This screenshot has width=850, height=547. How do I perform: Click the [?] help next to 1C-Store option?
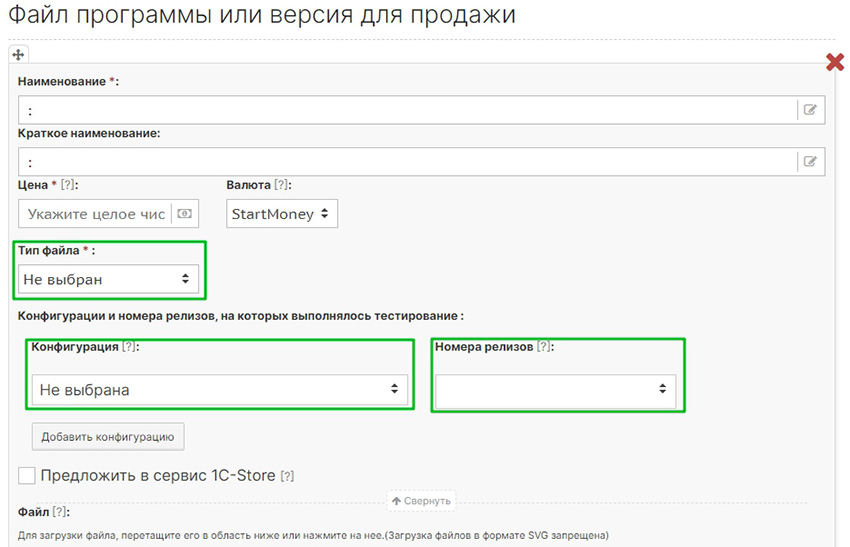click(287, 477)
